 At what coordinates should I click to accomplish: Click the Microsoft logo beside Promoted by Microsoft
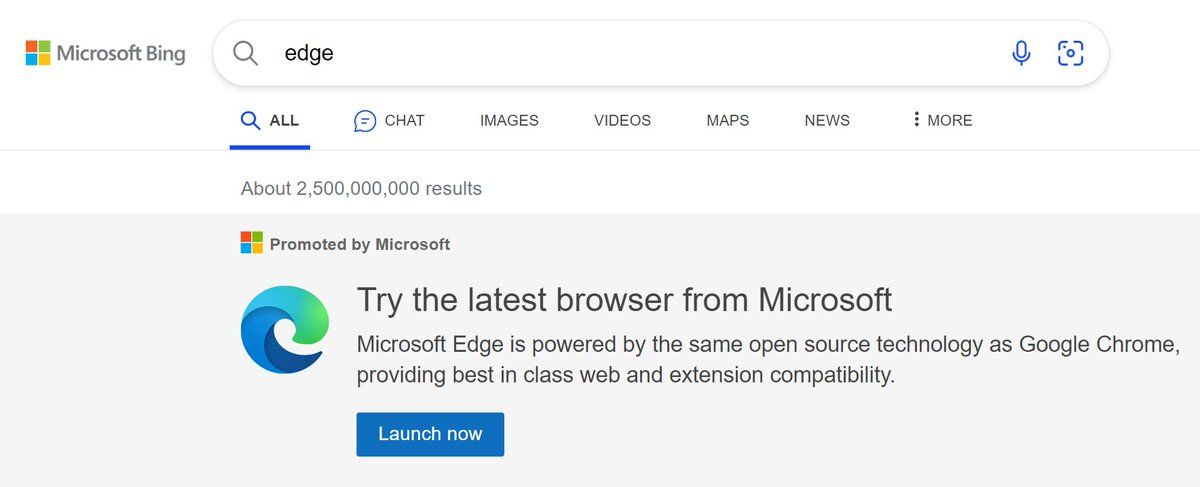click(251, 243)
